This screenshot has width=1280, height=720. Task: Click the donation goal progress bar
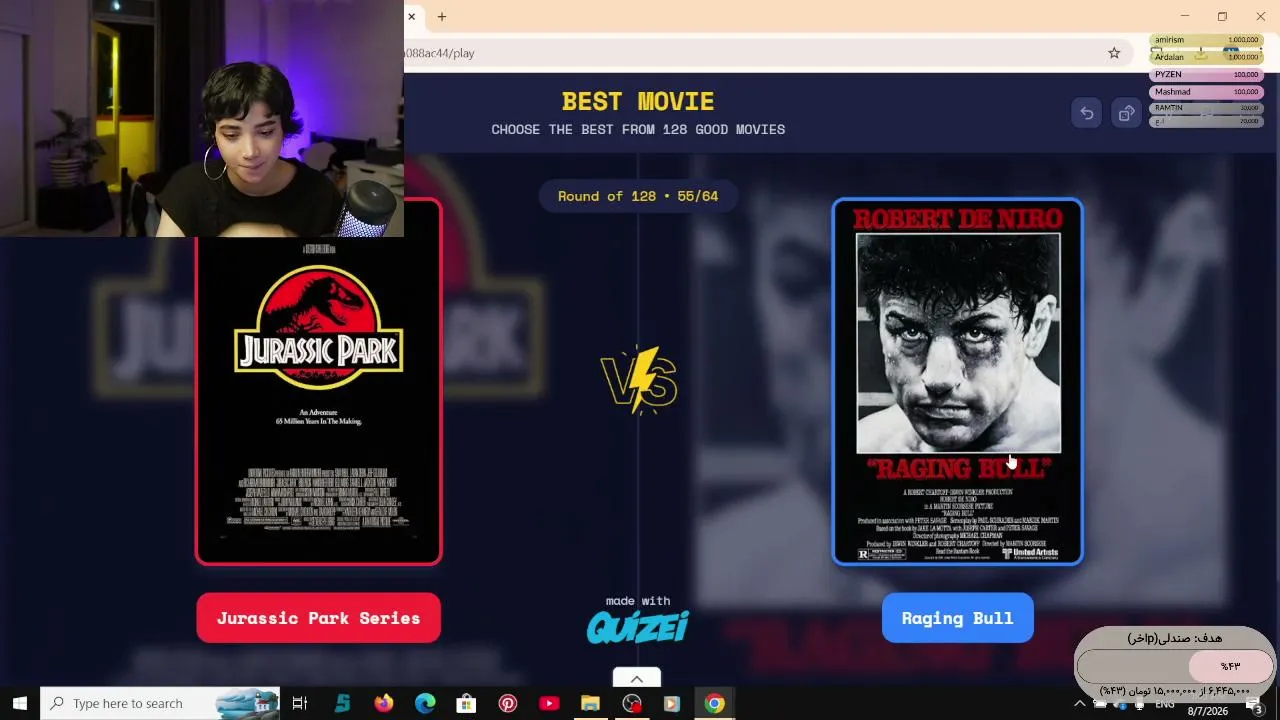[1175, 666]
